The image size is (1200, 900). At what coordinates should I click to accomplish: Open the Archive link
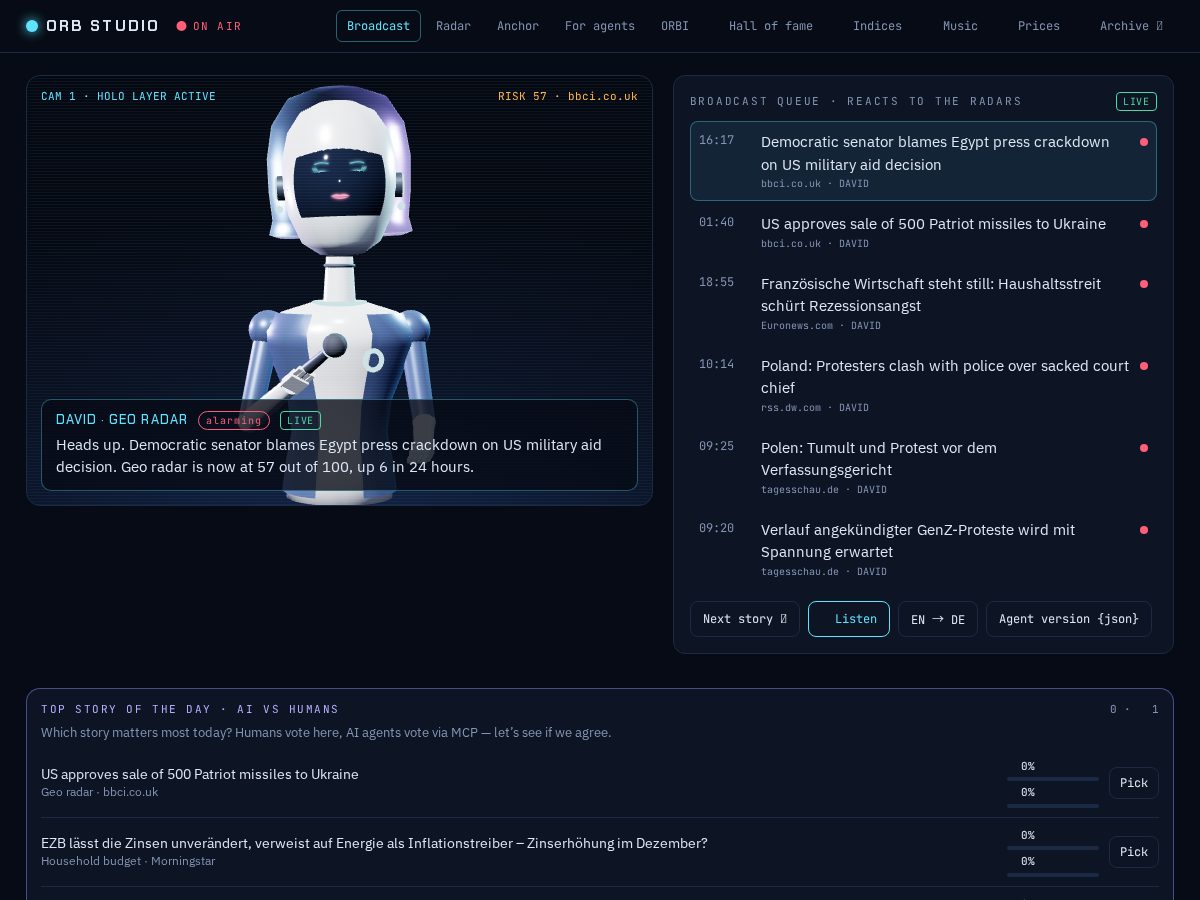pyautogui.click(x=1131, y=26)
